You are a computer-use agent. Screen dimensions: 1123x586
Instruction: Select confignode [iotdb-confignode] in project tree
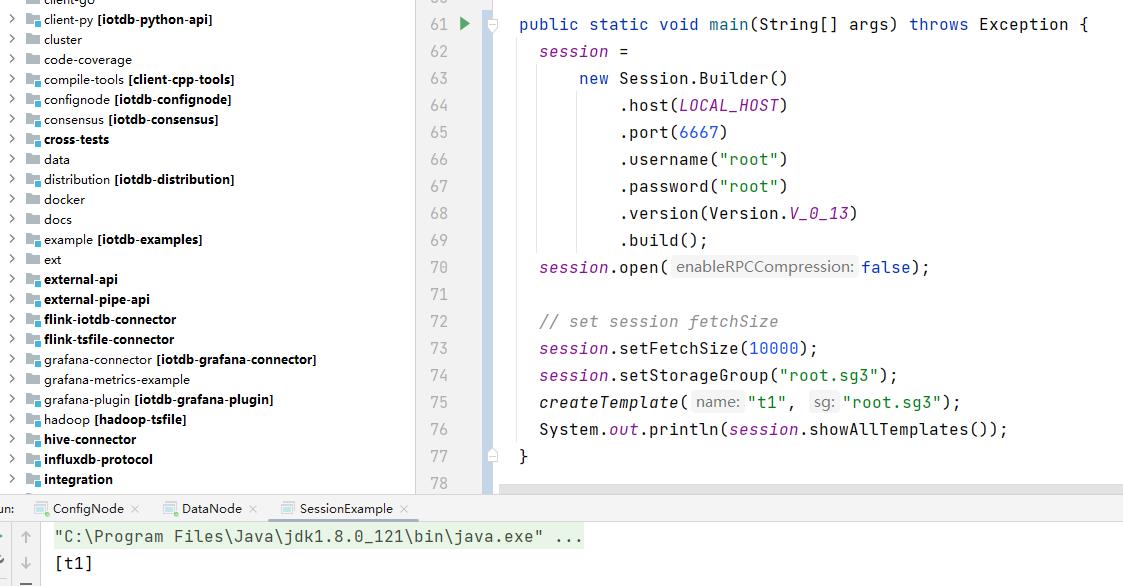pos(138,100)
